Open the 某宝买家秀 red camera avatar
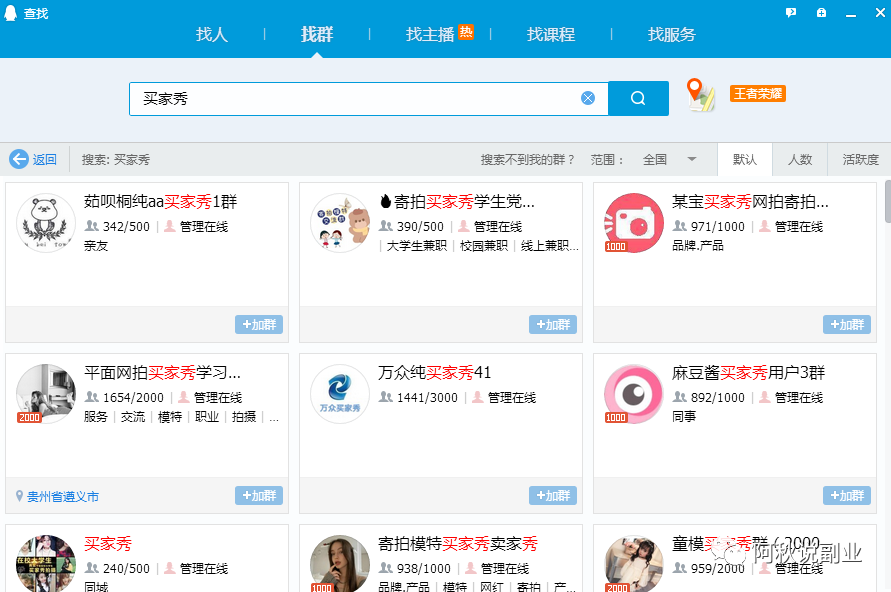Viewport: 891px width, 592px height. [x=634, y=223]
